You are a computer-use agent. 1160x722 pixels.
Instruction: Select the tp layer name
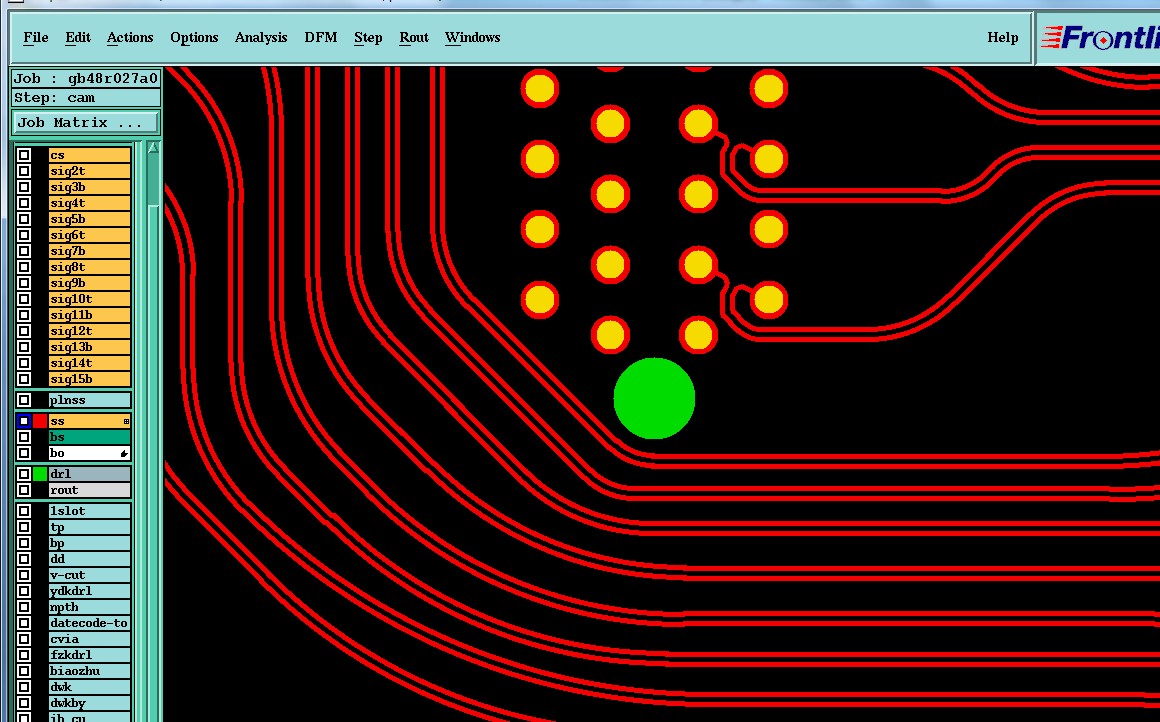point(90,527)
